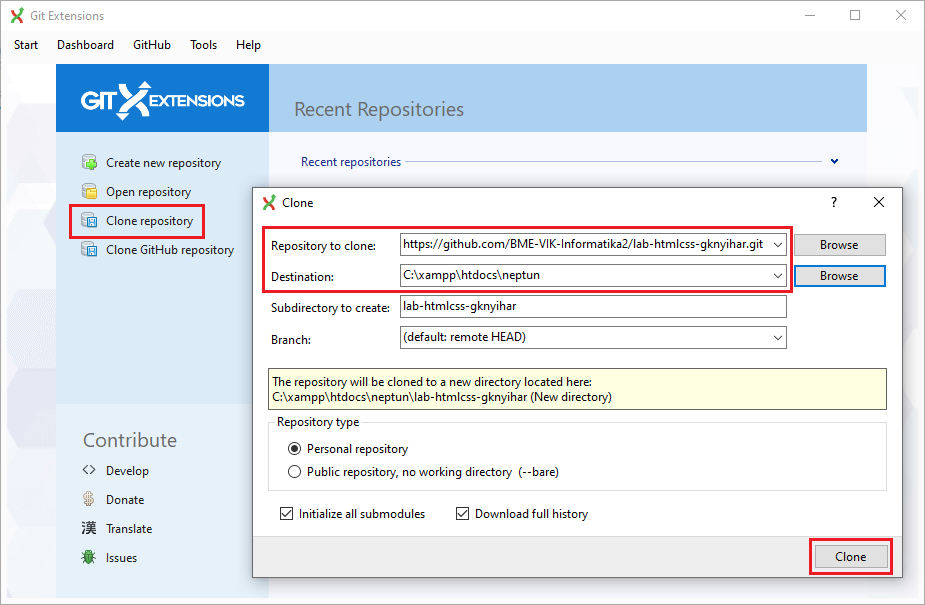Screen dimensions: 925x605
Task: Open the Dashboard menu
Action: point(85,45)
